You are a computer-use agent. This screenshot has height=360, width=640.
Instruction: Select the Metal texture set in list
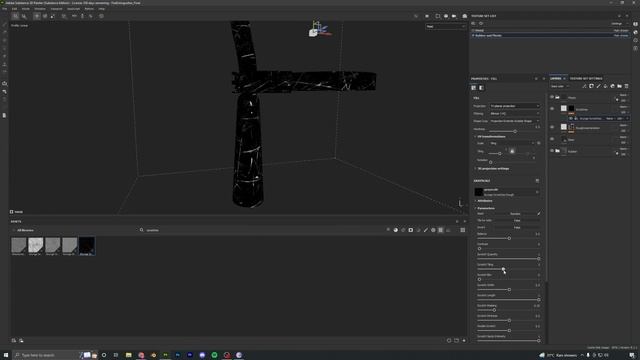point(550,31)
